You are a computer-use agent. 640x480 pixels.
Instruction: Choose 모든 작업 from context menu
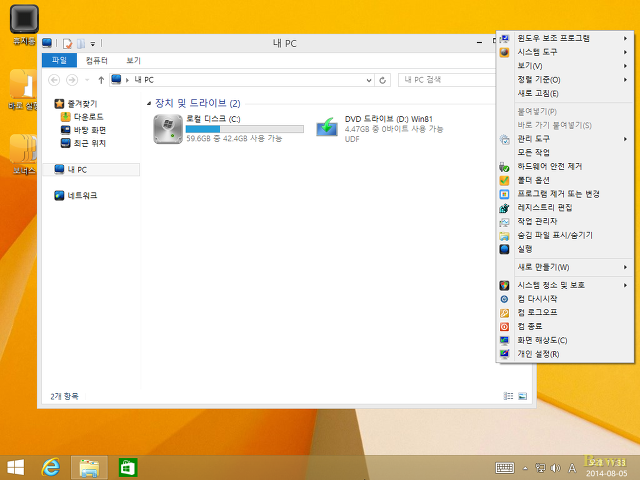point(565,153)
